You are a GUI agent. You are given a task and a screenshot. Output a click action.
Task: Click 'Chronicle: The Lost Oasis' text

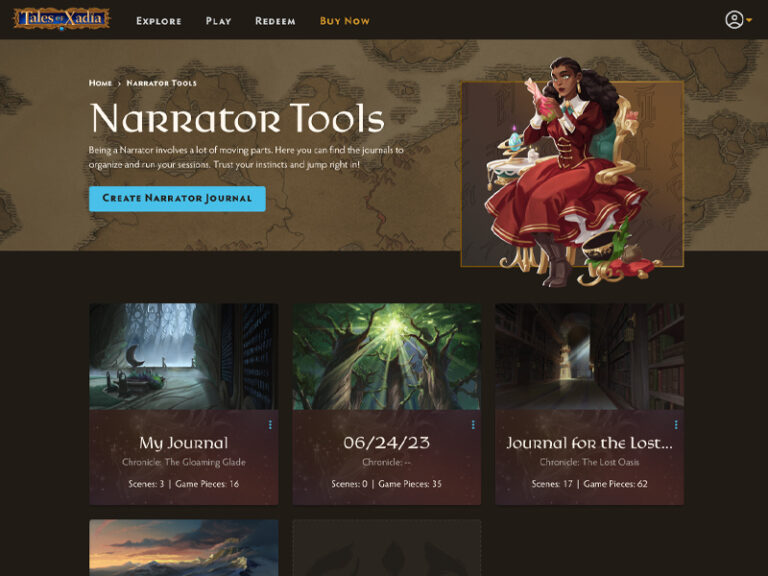tap(589, 462)
